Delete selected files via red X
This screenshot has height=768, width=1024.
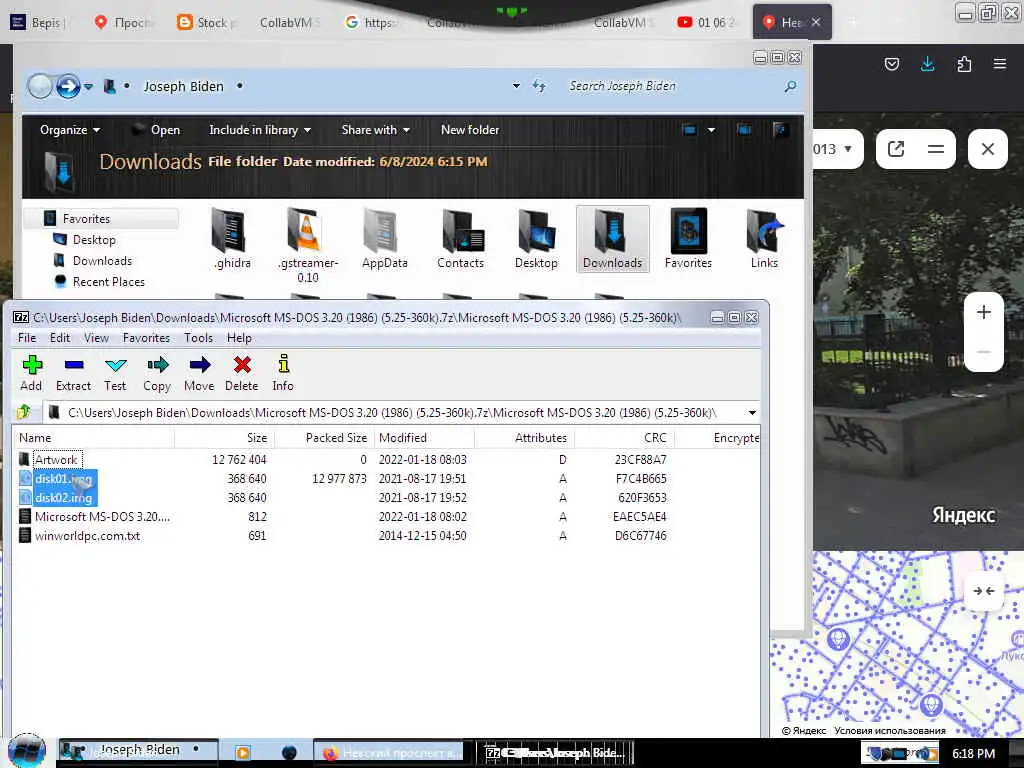(x=242, y=373)
